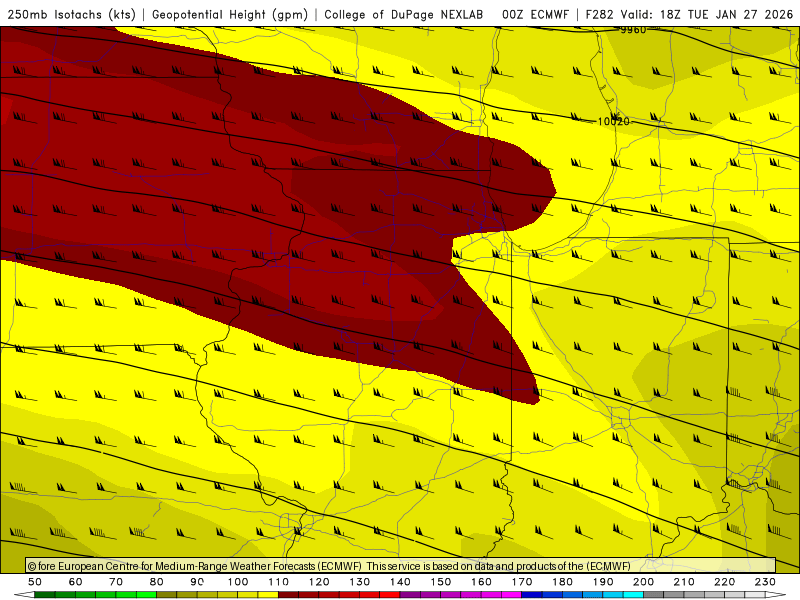Click the 50 value on the colorbar
This screenshot has width=800, height=600.
[35, 582]
